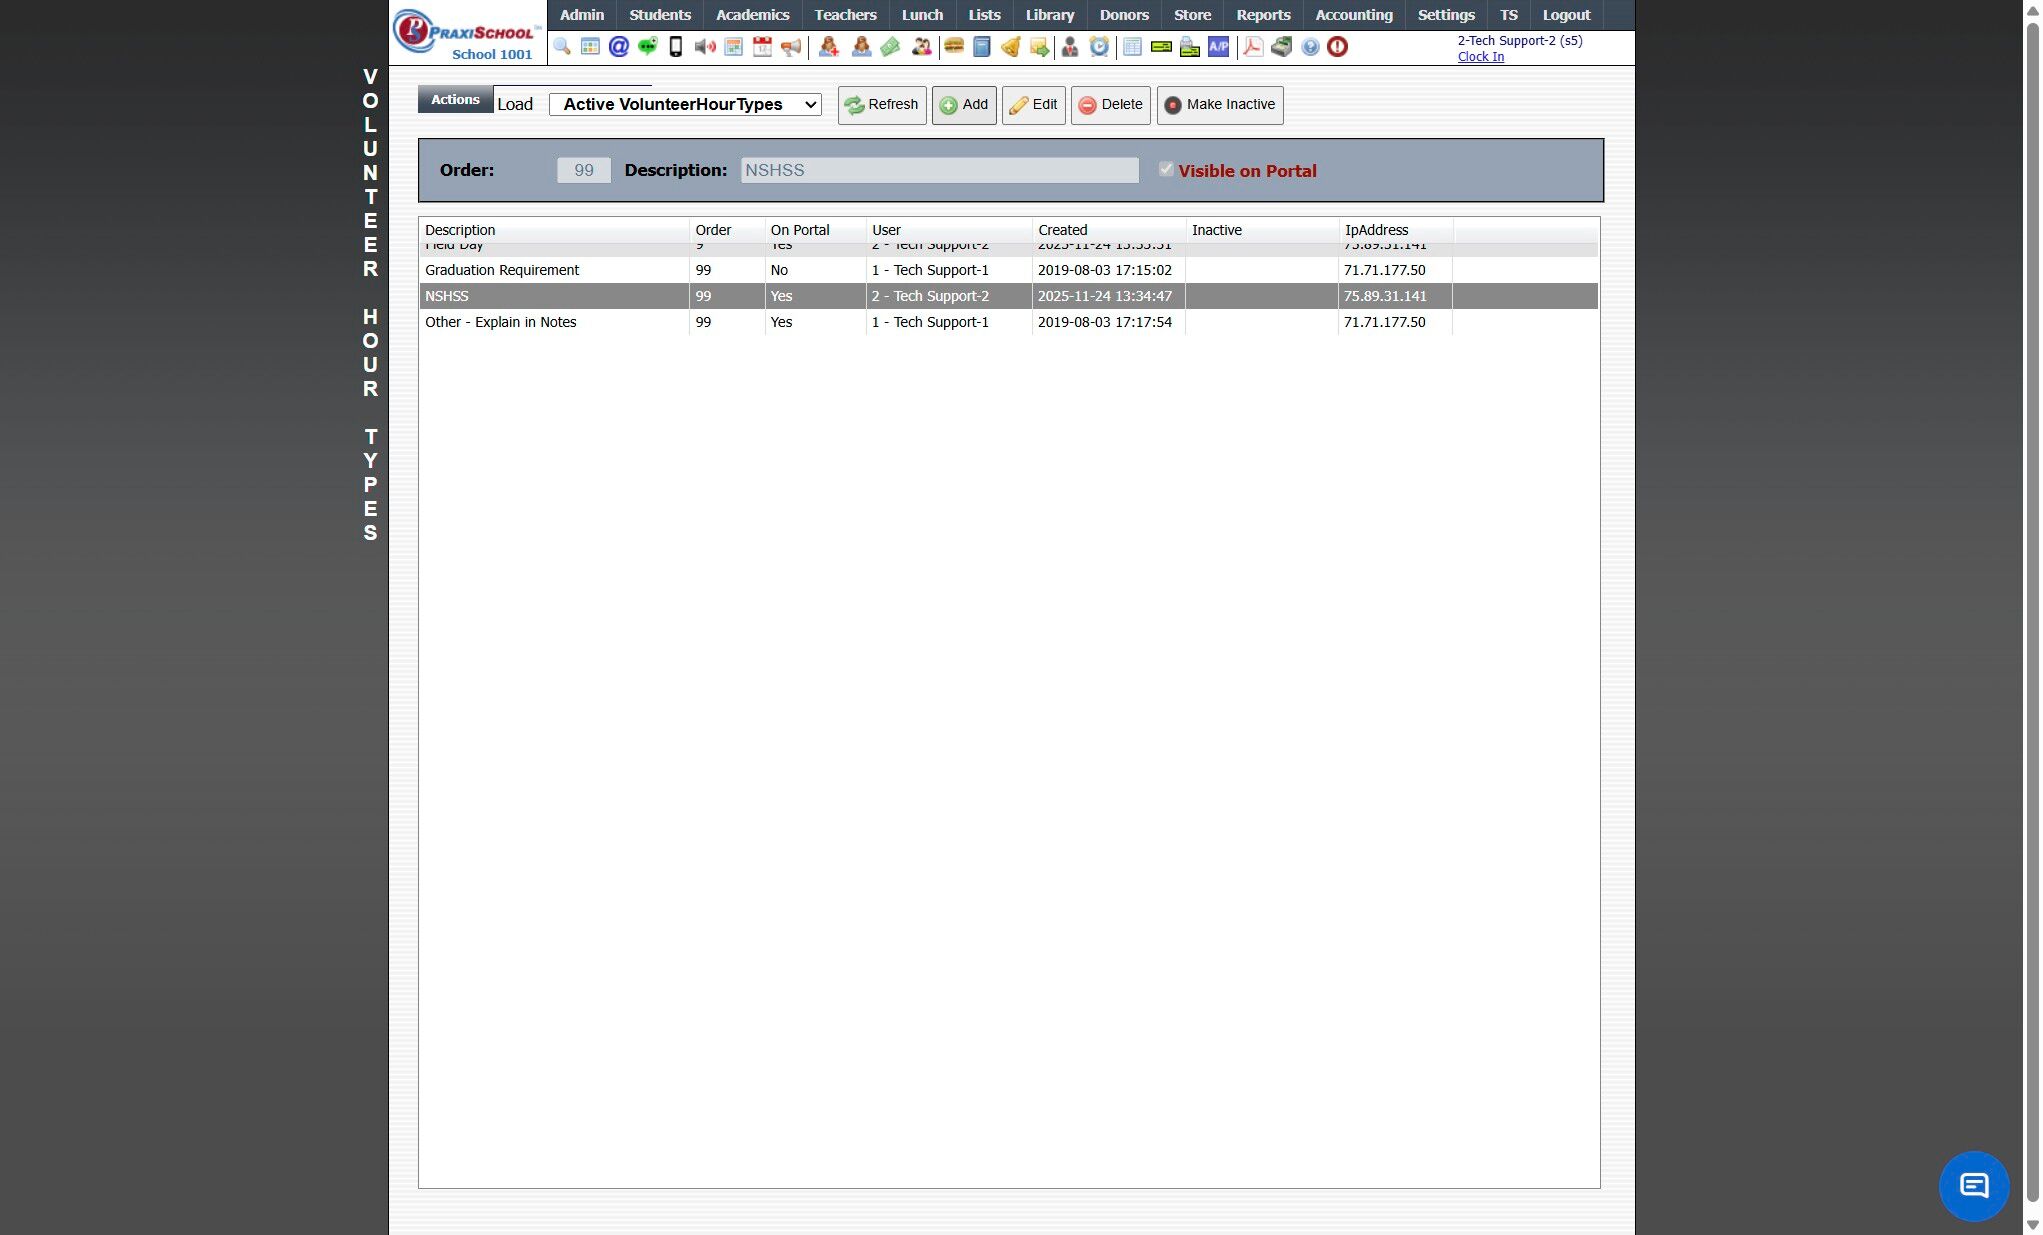Click the magnifying glass search icon
The width and height of the screenshot is (2043, 1235).
pos(561,47)
